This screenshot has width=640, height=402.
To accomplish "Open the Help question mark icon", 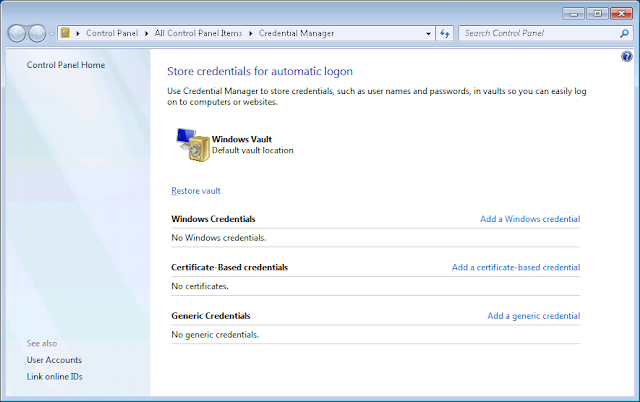I will pos(627,56).
